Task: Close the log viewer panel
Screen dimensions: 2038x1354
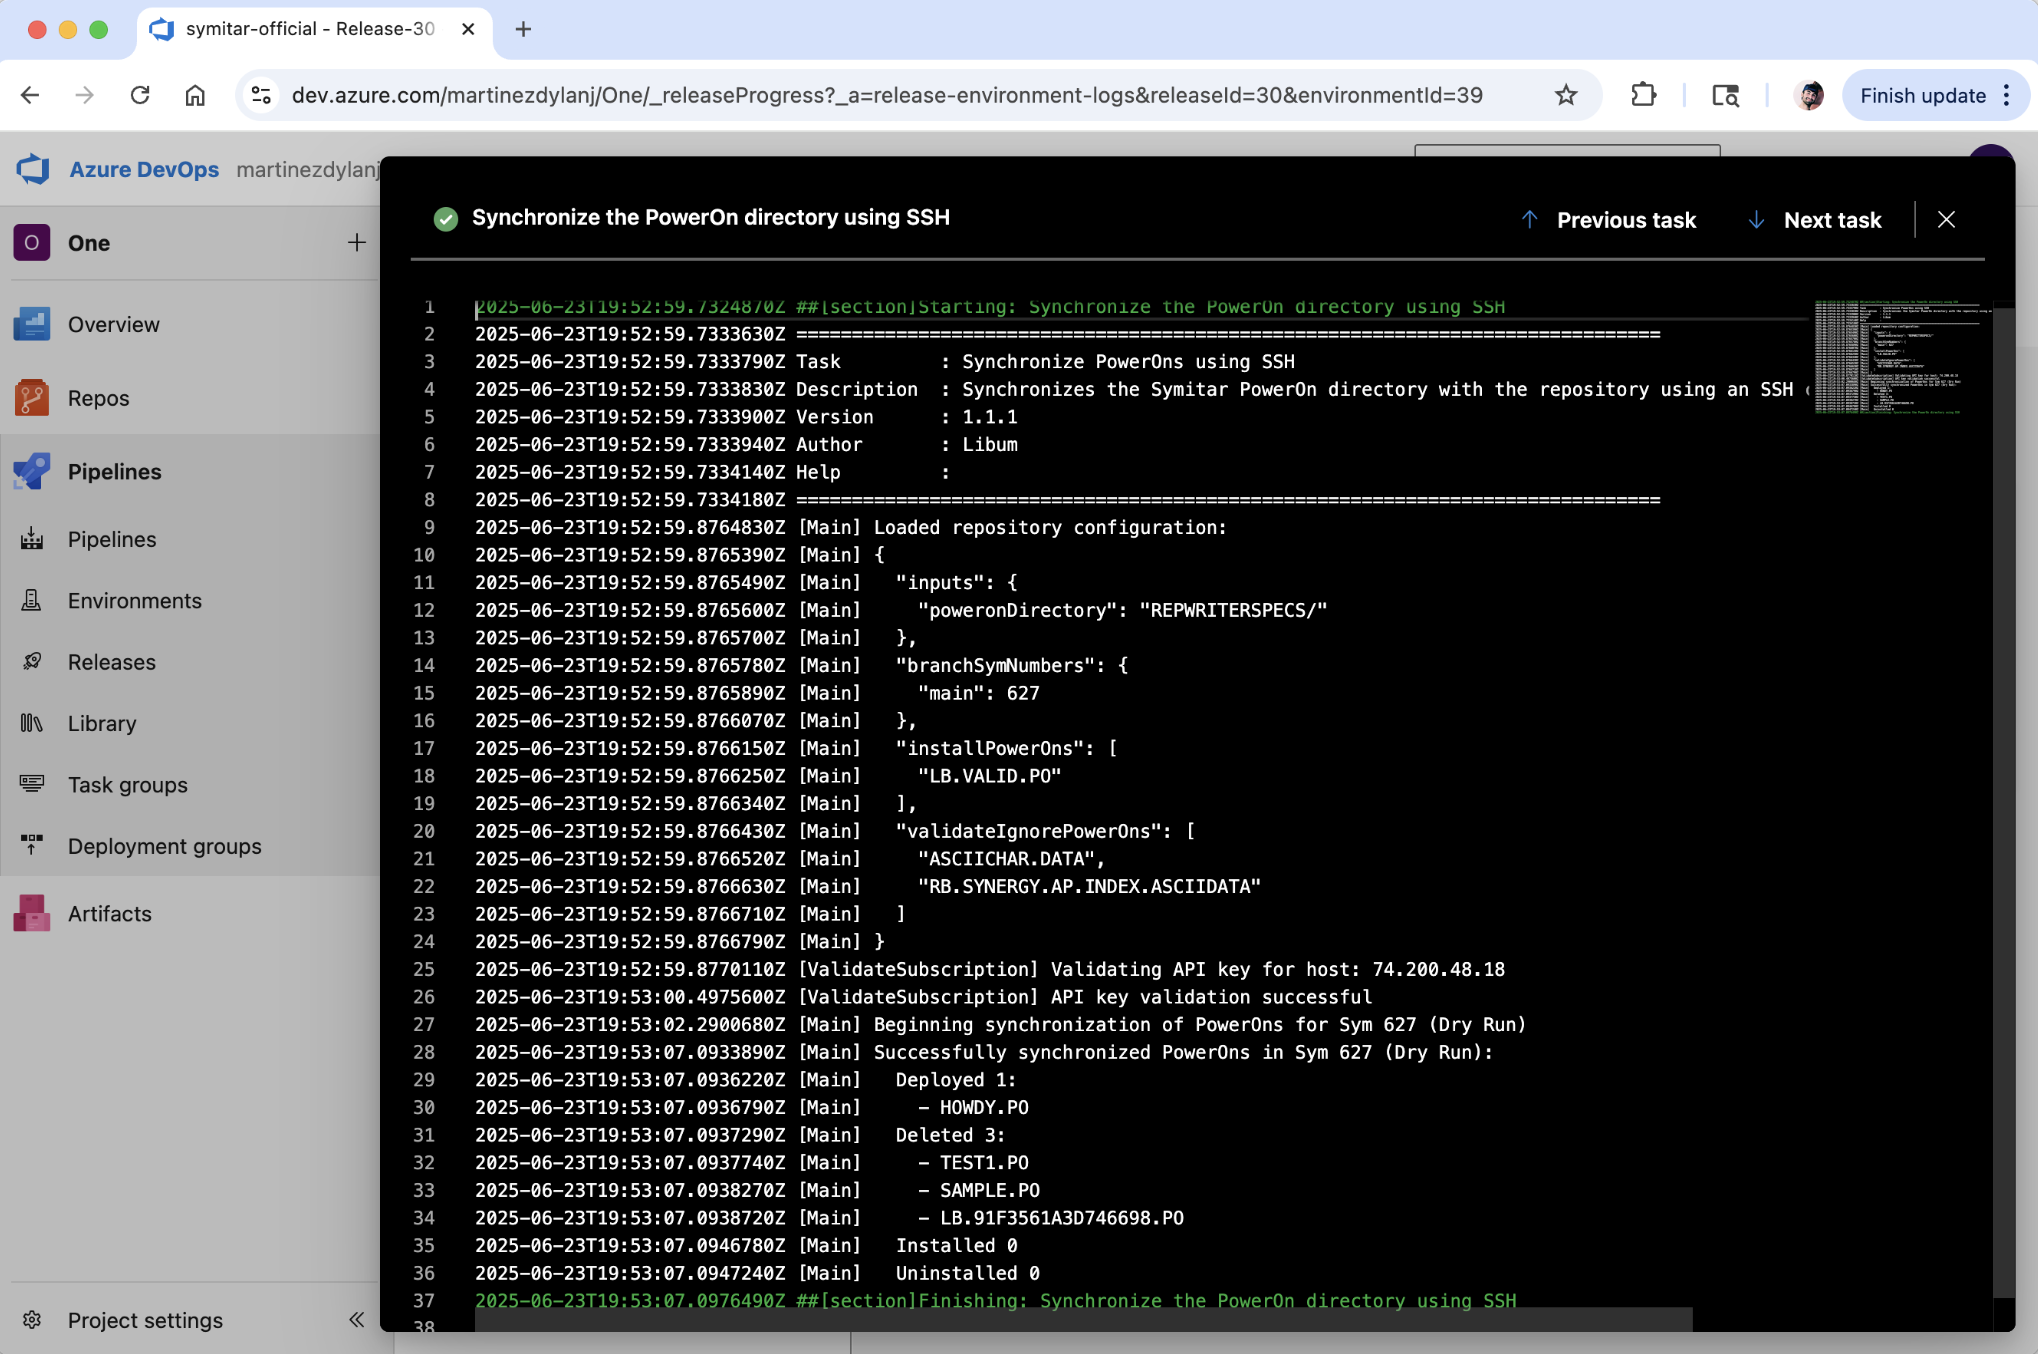Action: [x=1946, y=220]
